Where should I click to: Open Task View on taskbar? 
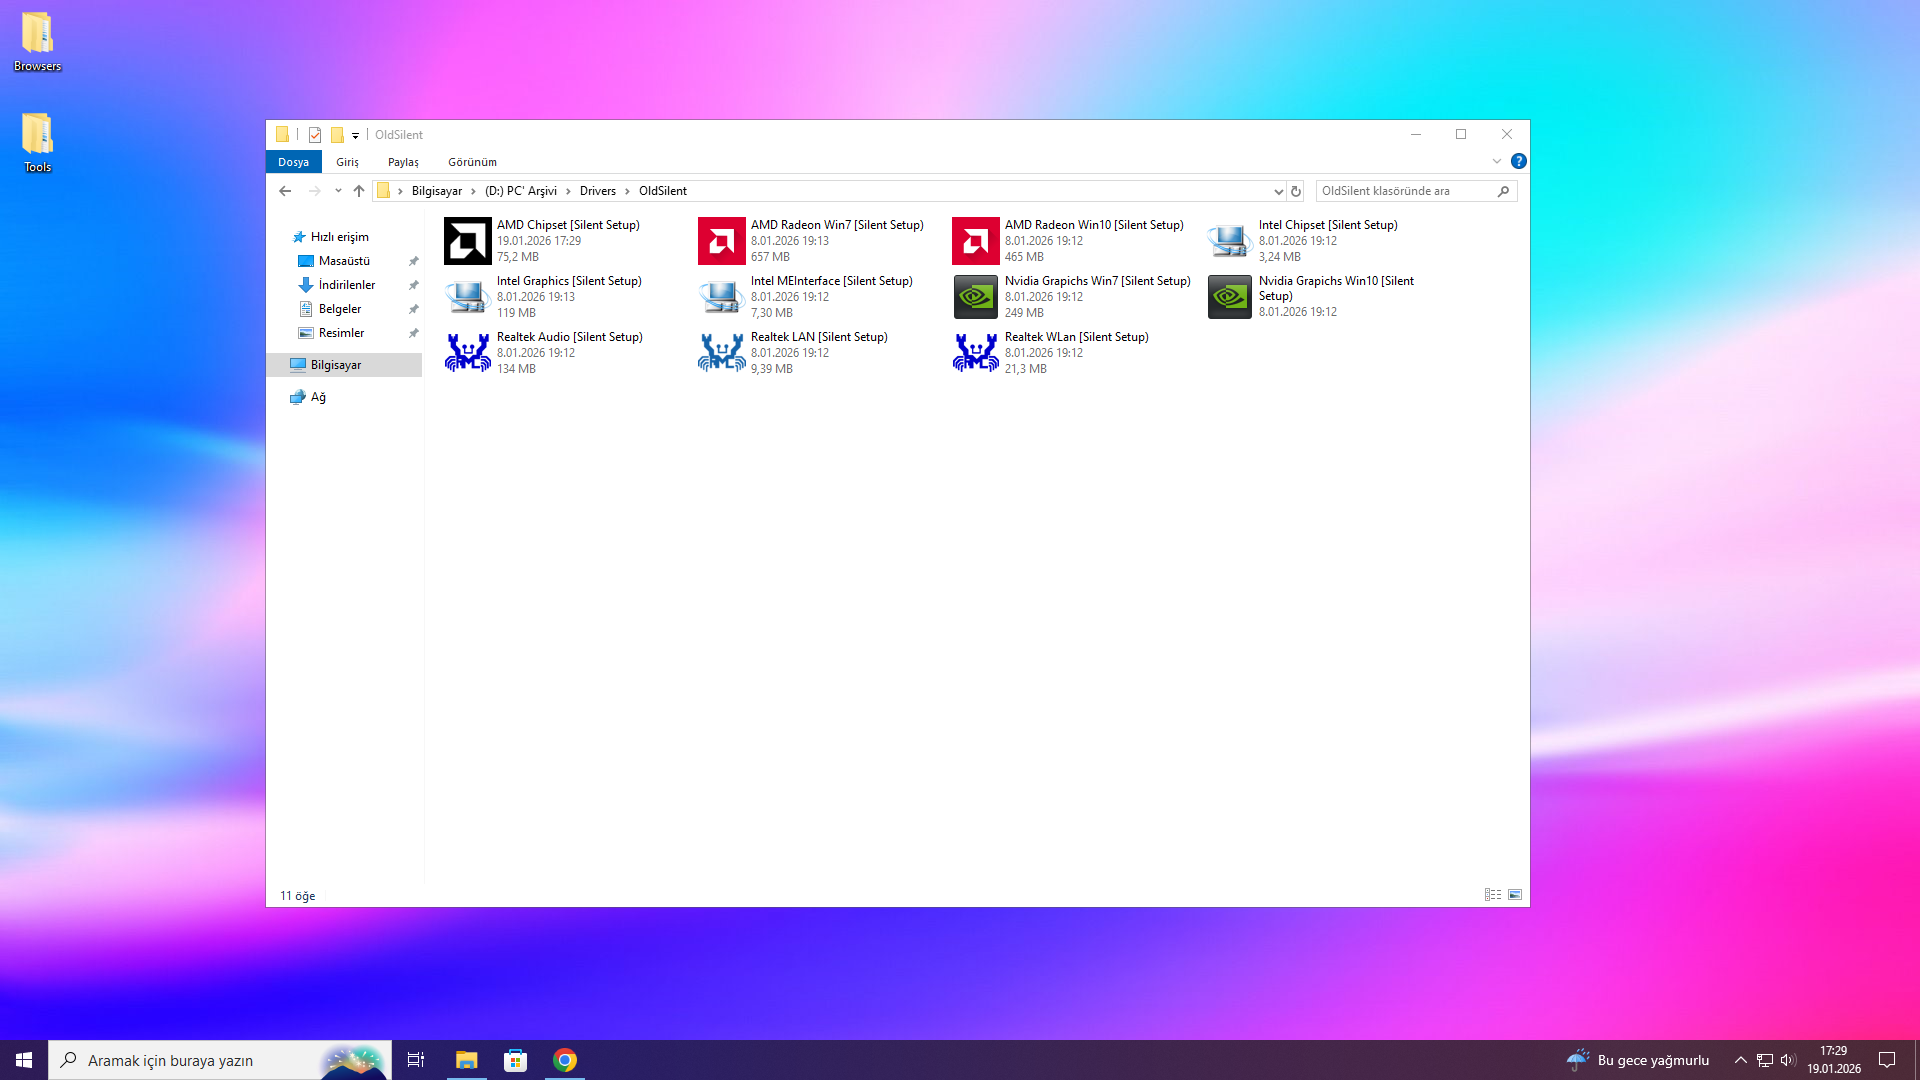tap(416, 1060)
